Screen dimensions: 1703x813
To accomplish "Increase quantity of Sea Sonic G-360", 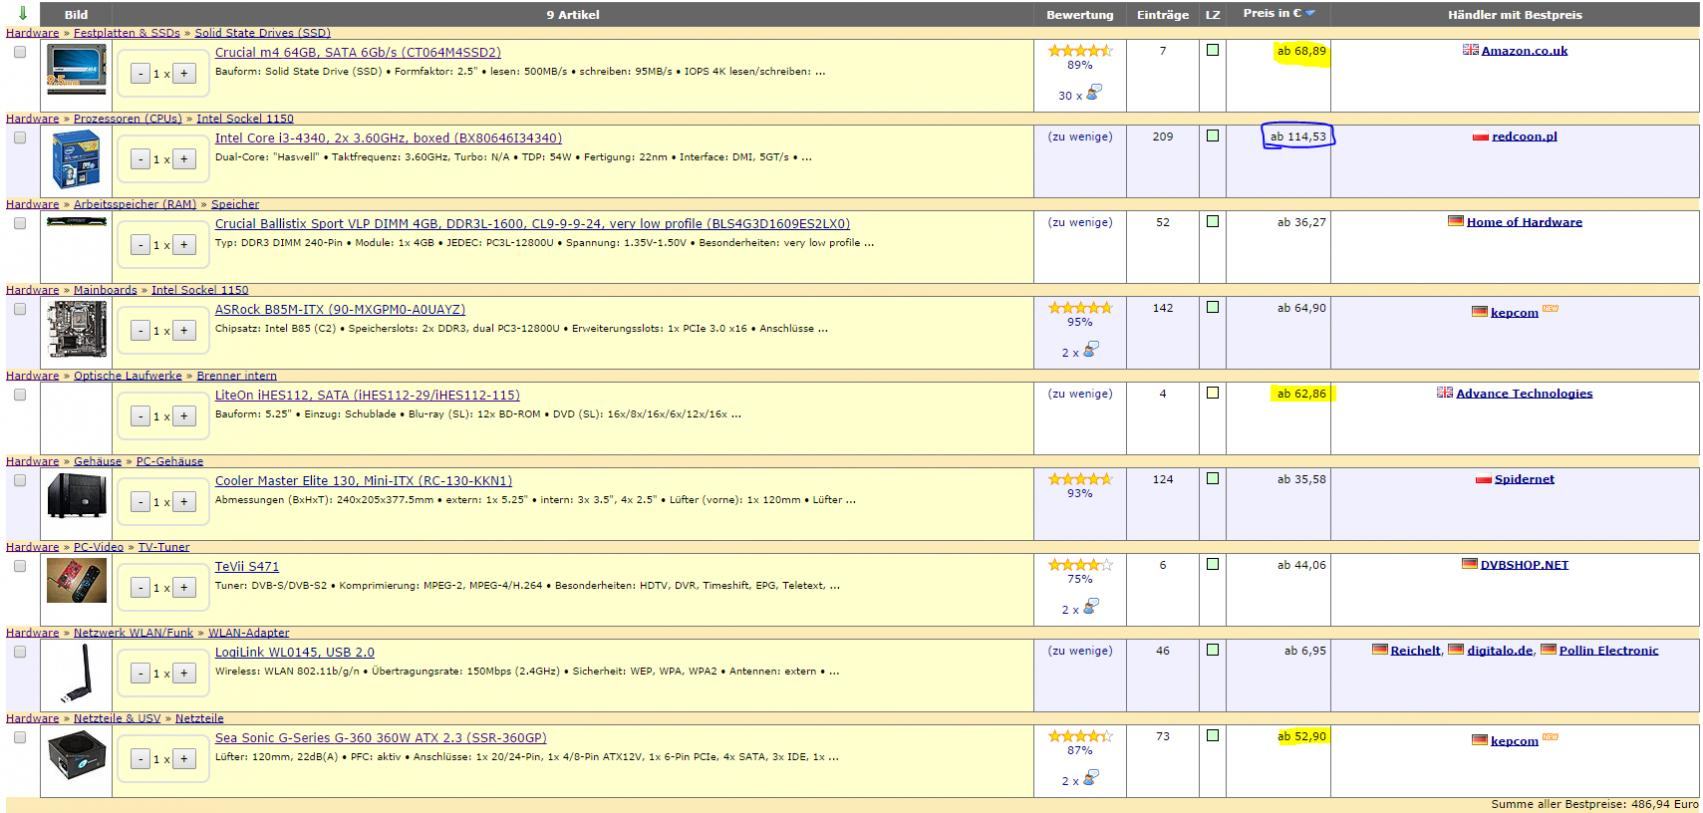I will point(184,759).
